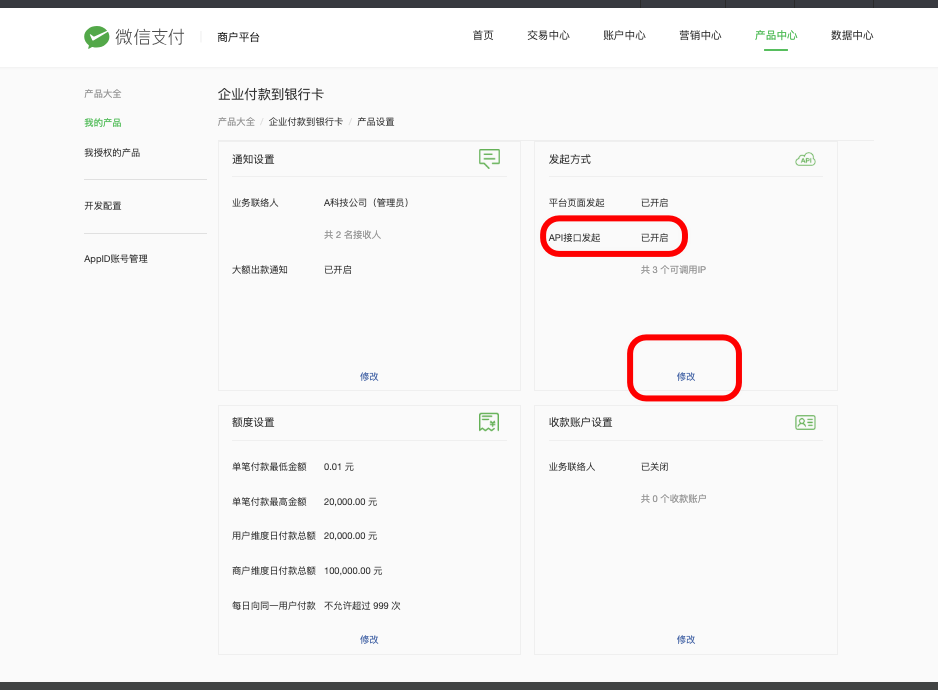Click 修改 in the 收款账户设置 panel
The height and width of the screenshot is (690, 938).
coord(685,639)
